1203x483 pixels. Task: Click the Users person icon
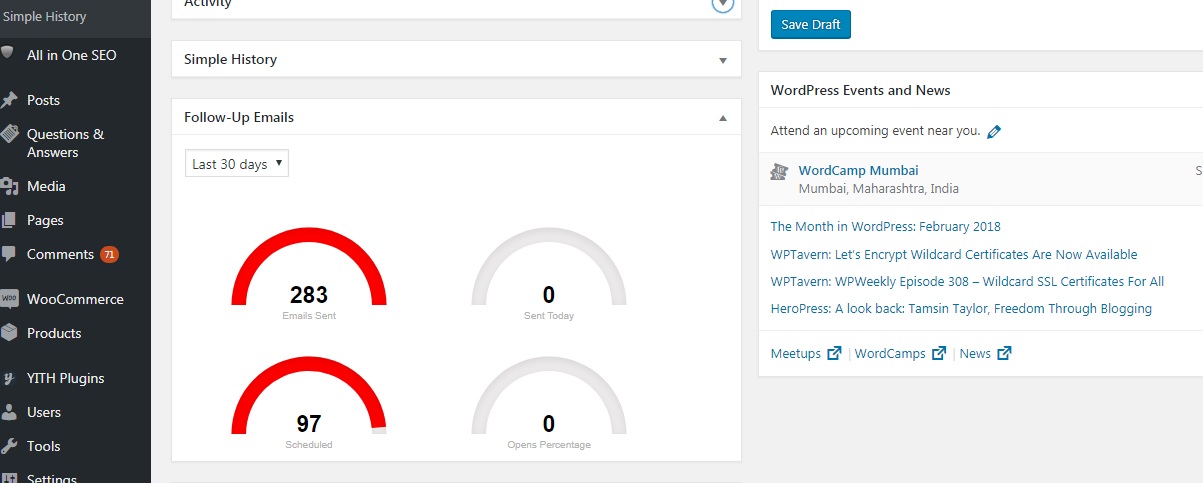coord(8,412)
